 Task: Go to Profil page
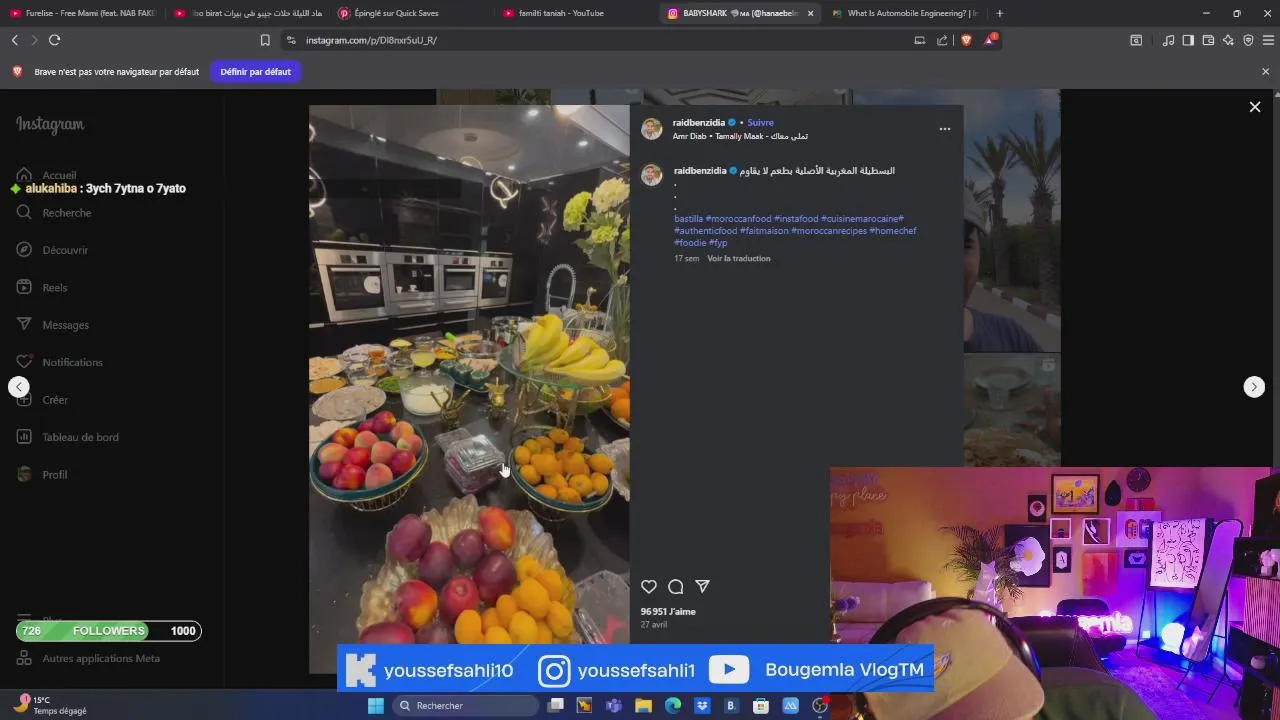tap(42, 475)
